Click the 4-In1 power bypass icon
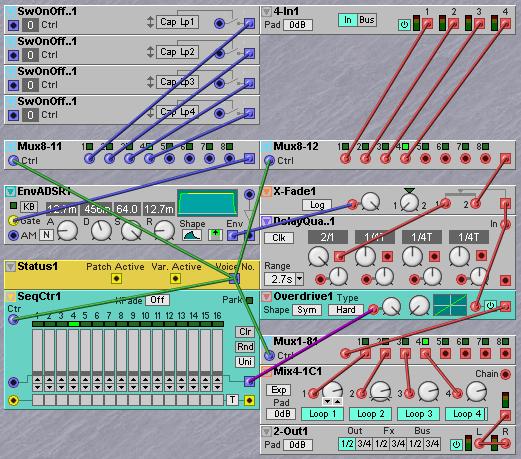Screen dimensions: 521x459 pyautogui.click(x=404, y=24)
